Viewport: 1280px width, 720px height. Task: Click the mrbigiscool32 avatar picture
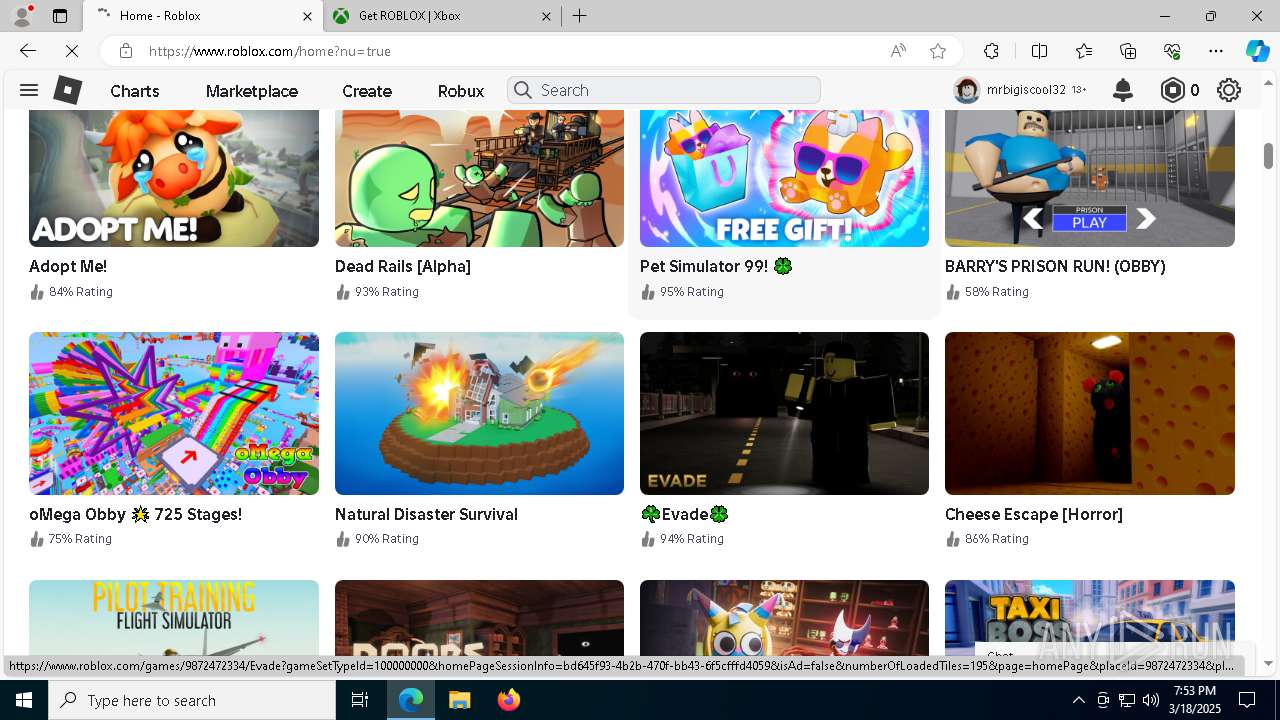tap(966, 90)
